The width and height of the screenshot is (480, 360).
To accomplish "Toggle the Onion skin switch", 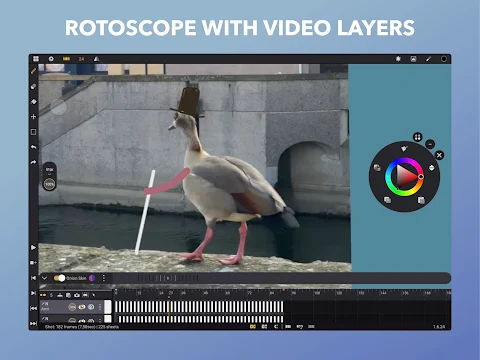I will (59, 278).
